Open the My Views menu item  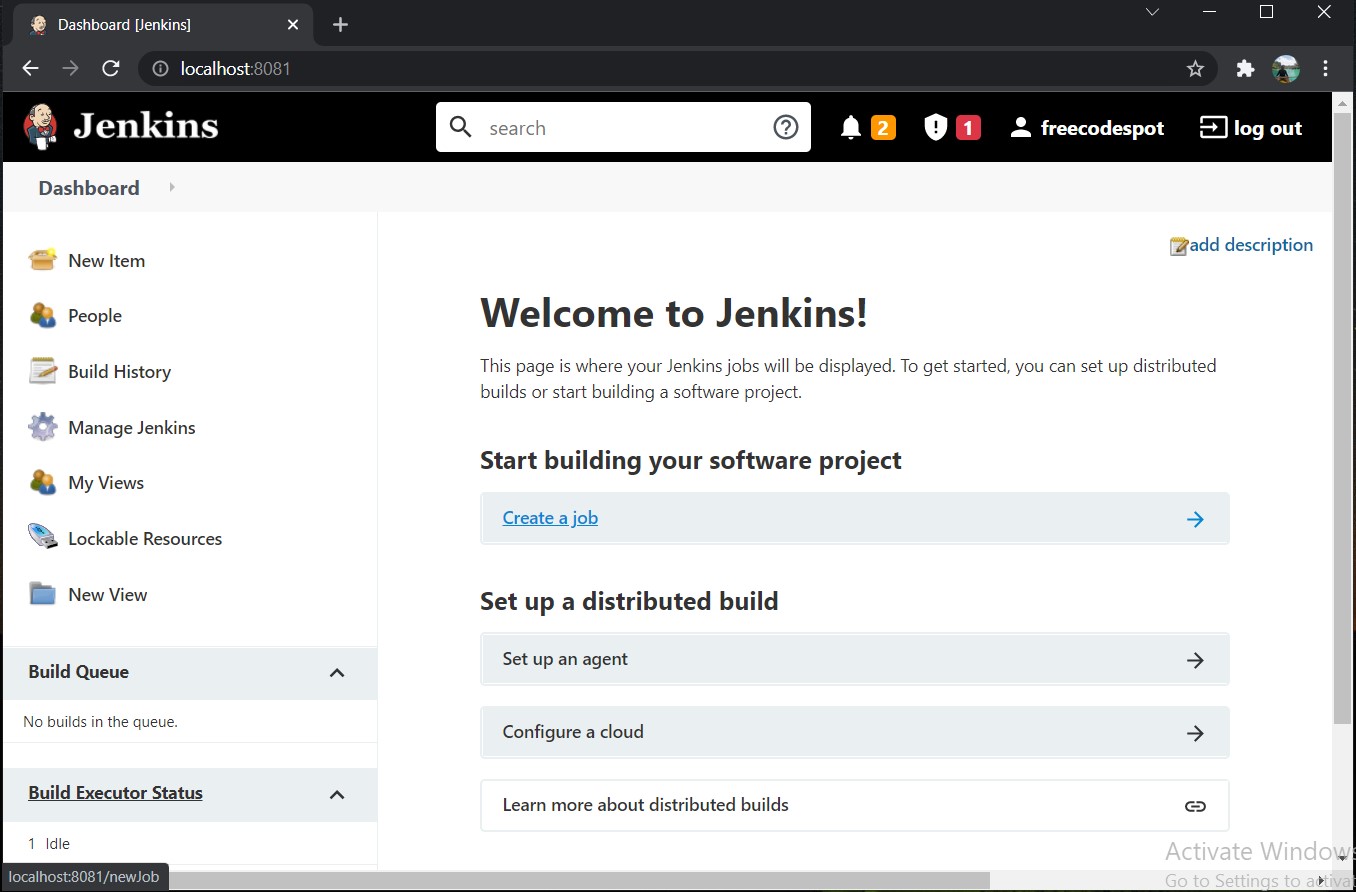tap(106, 483)
